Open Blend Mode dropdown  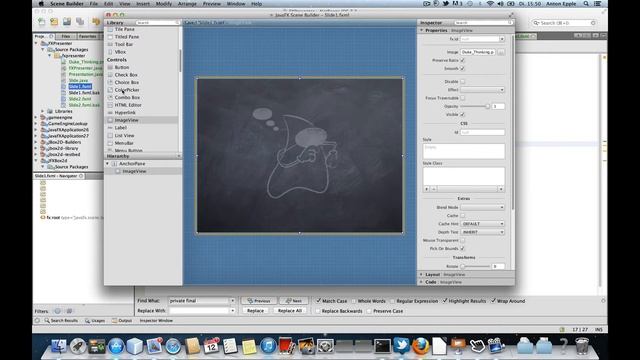tap(482, 207)
